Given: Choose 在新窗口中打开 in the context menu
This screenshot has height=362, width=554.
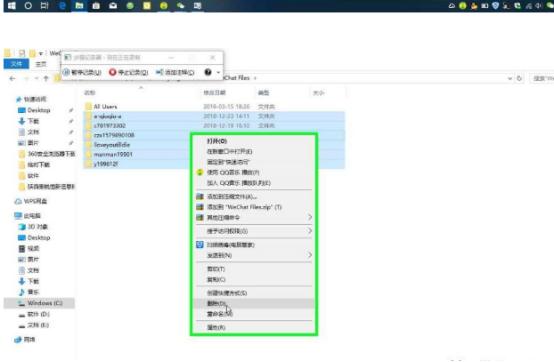Looking at the screenshot, I should 254,152.
